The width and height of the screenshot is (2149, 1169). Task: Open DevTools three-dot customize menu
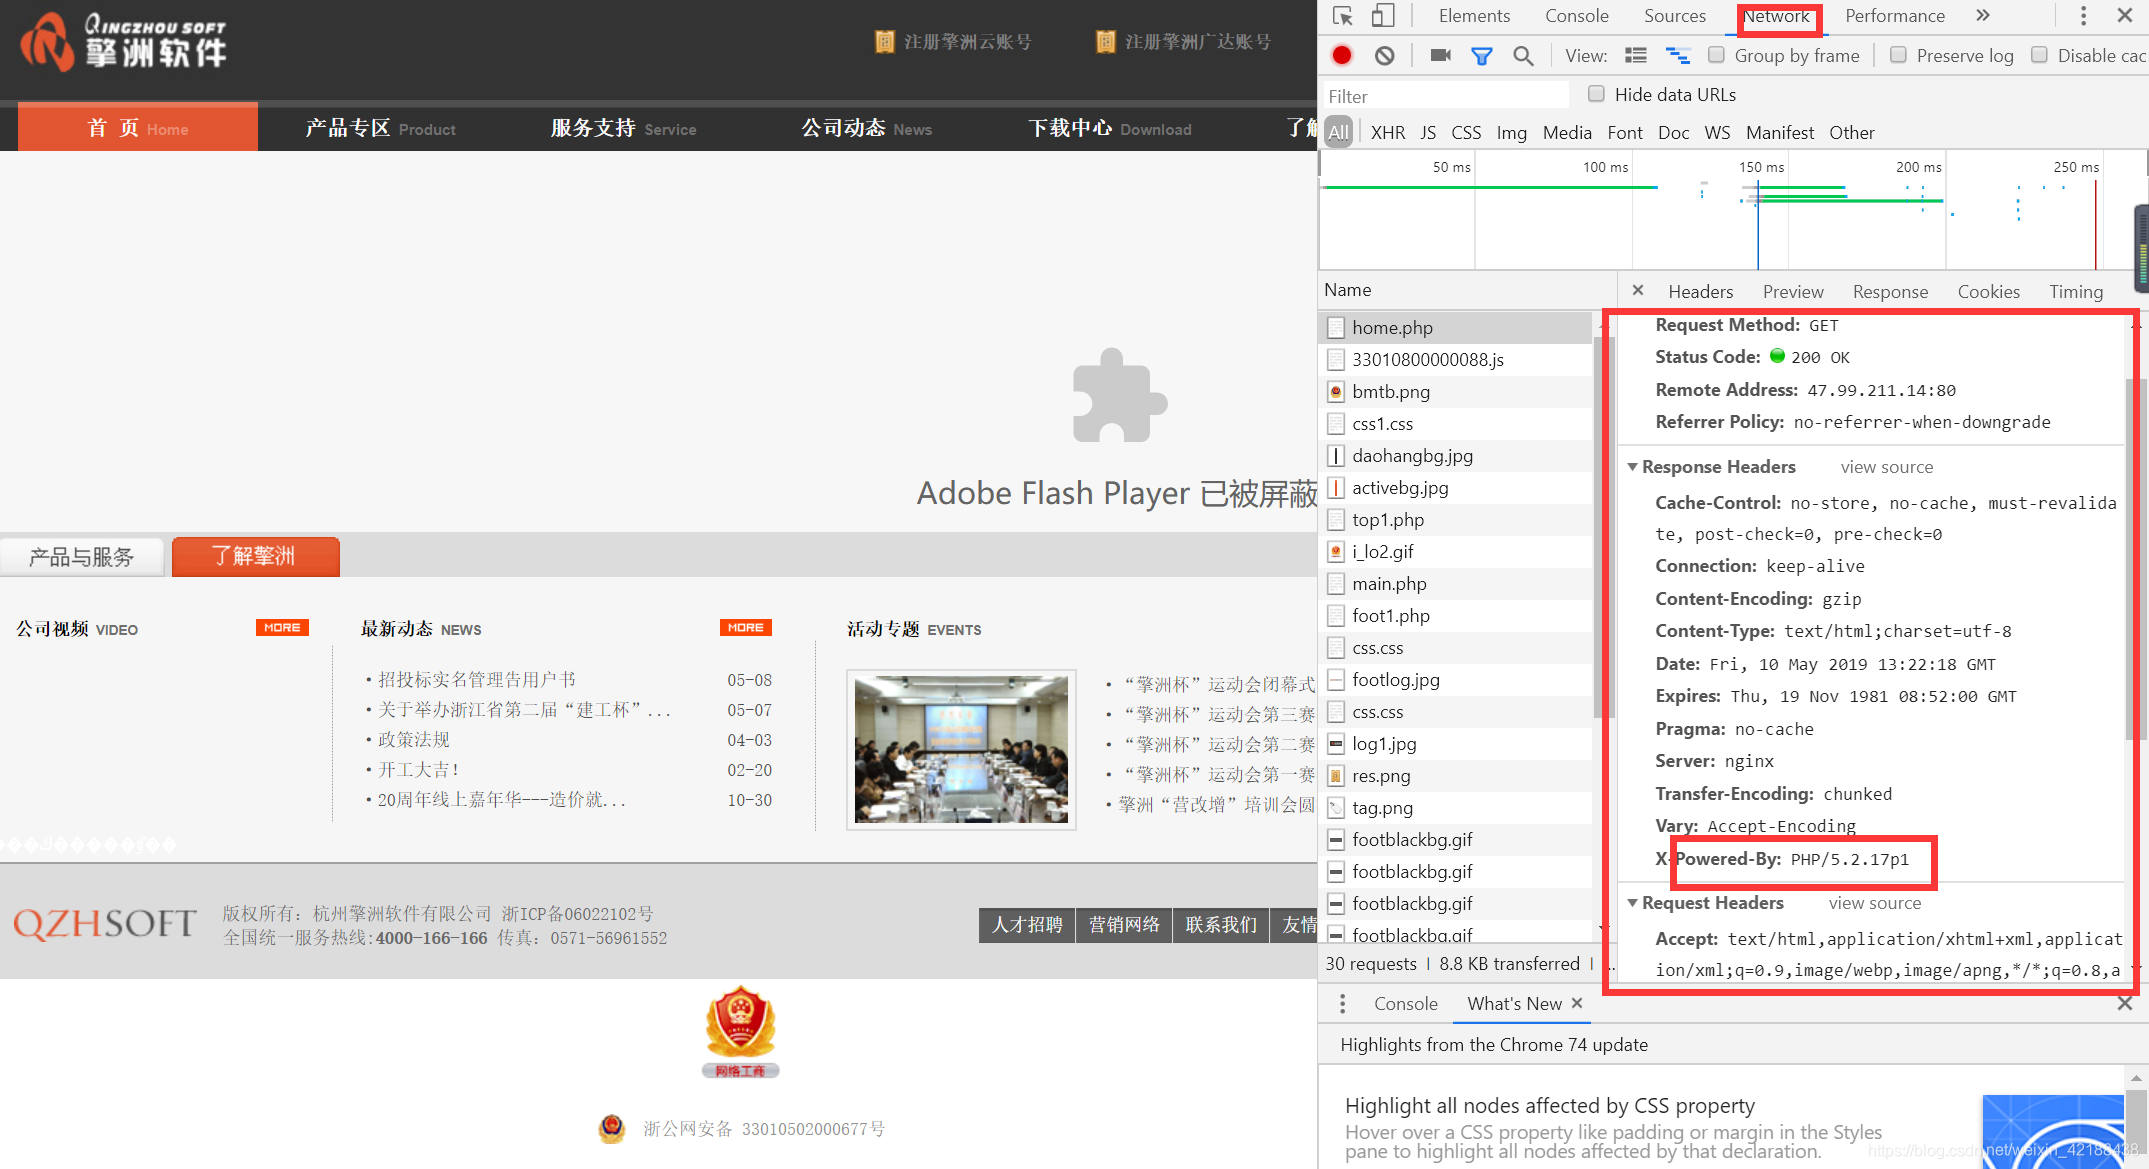[x=2083, y=16]
